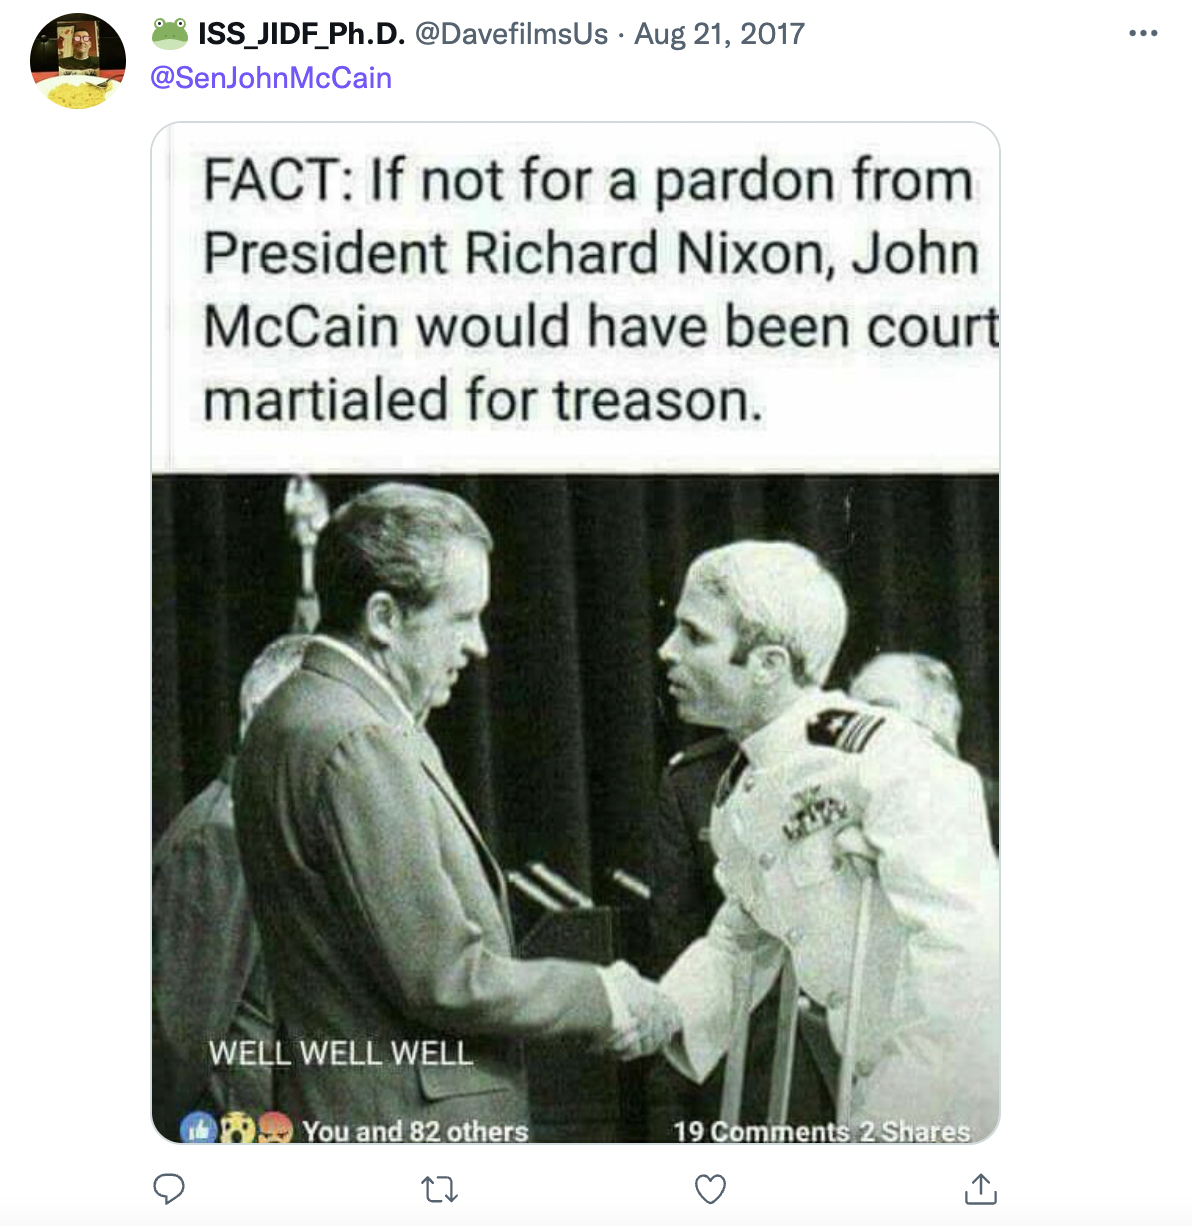This screenshot has width=1192, height=1226.
Task: Open the author's profile avatar picture
Action: [78, 61]
